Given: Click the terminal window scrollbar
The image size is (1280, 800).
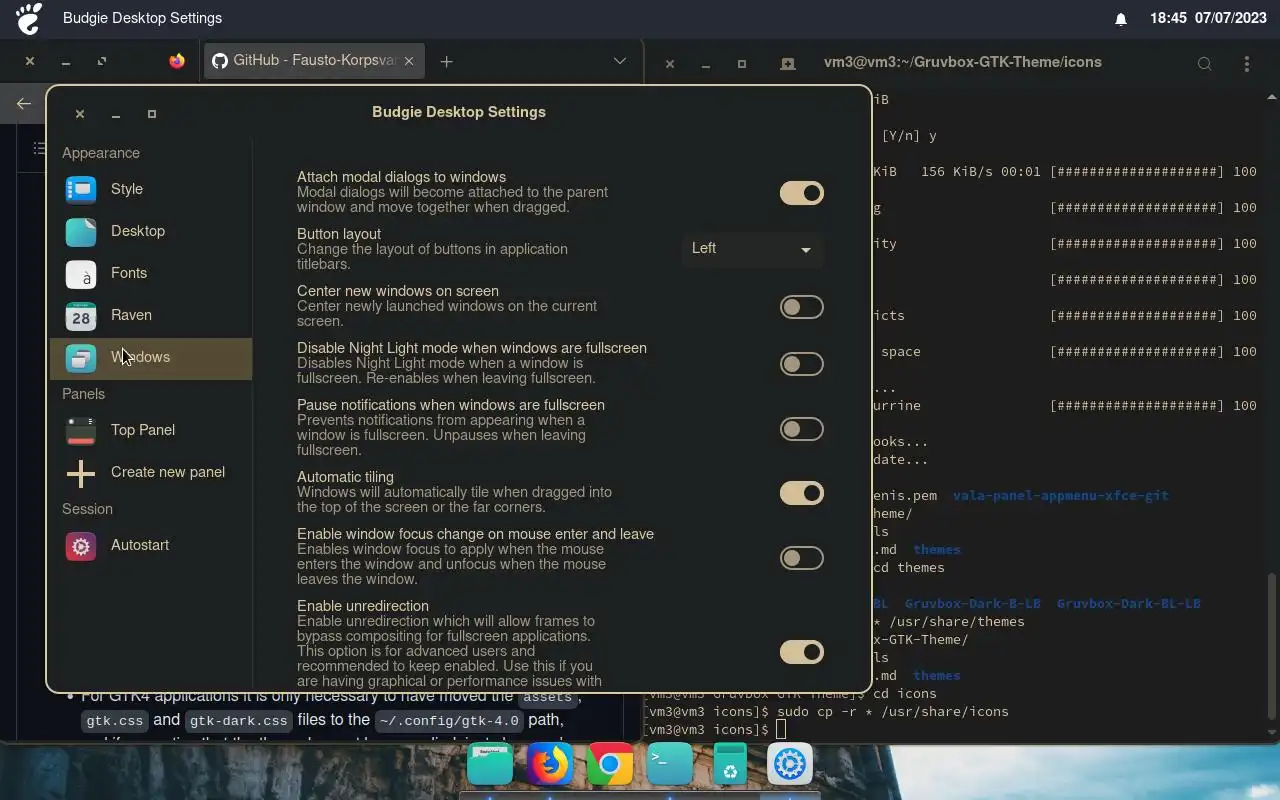Looking at the screenshot, I should pyautogui.click(x=1272, y=645).
